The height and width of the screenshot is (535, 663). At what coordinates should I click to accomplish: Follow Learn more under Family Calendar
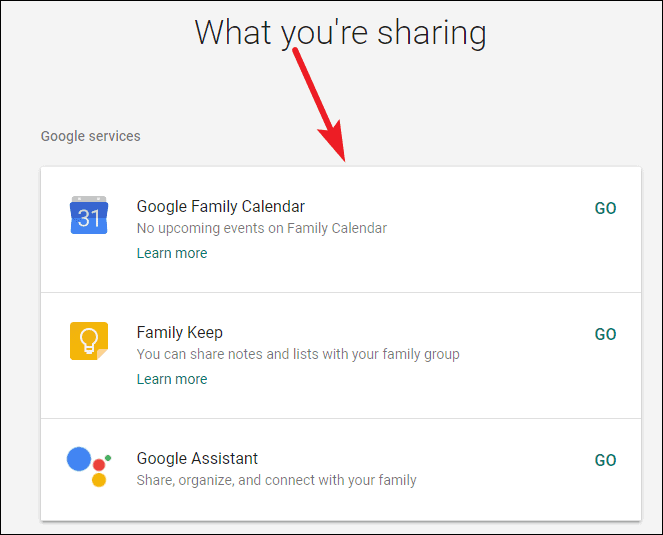point(172,253)
